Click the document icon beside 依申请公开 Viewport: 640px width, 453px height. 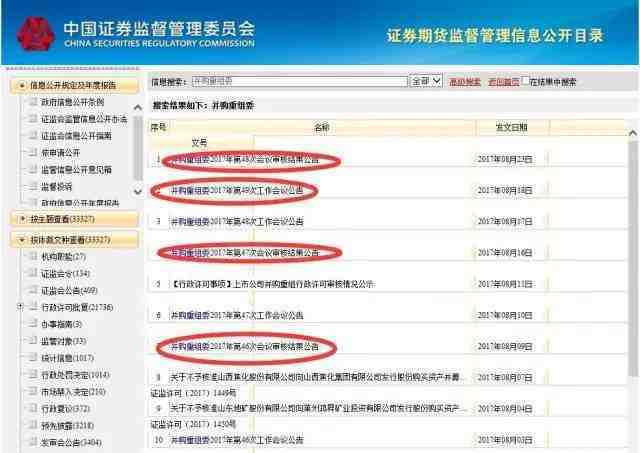(x=33, y=153)
